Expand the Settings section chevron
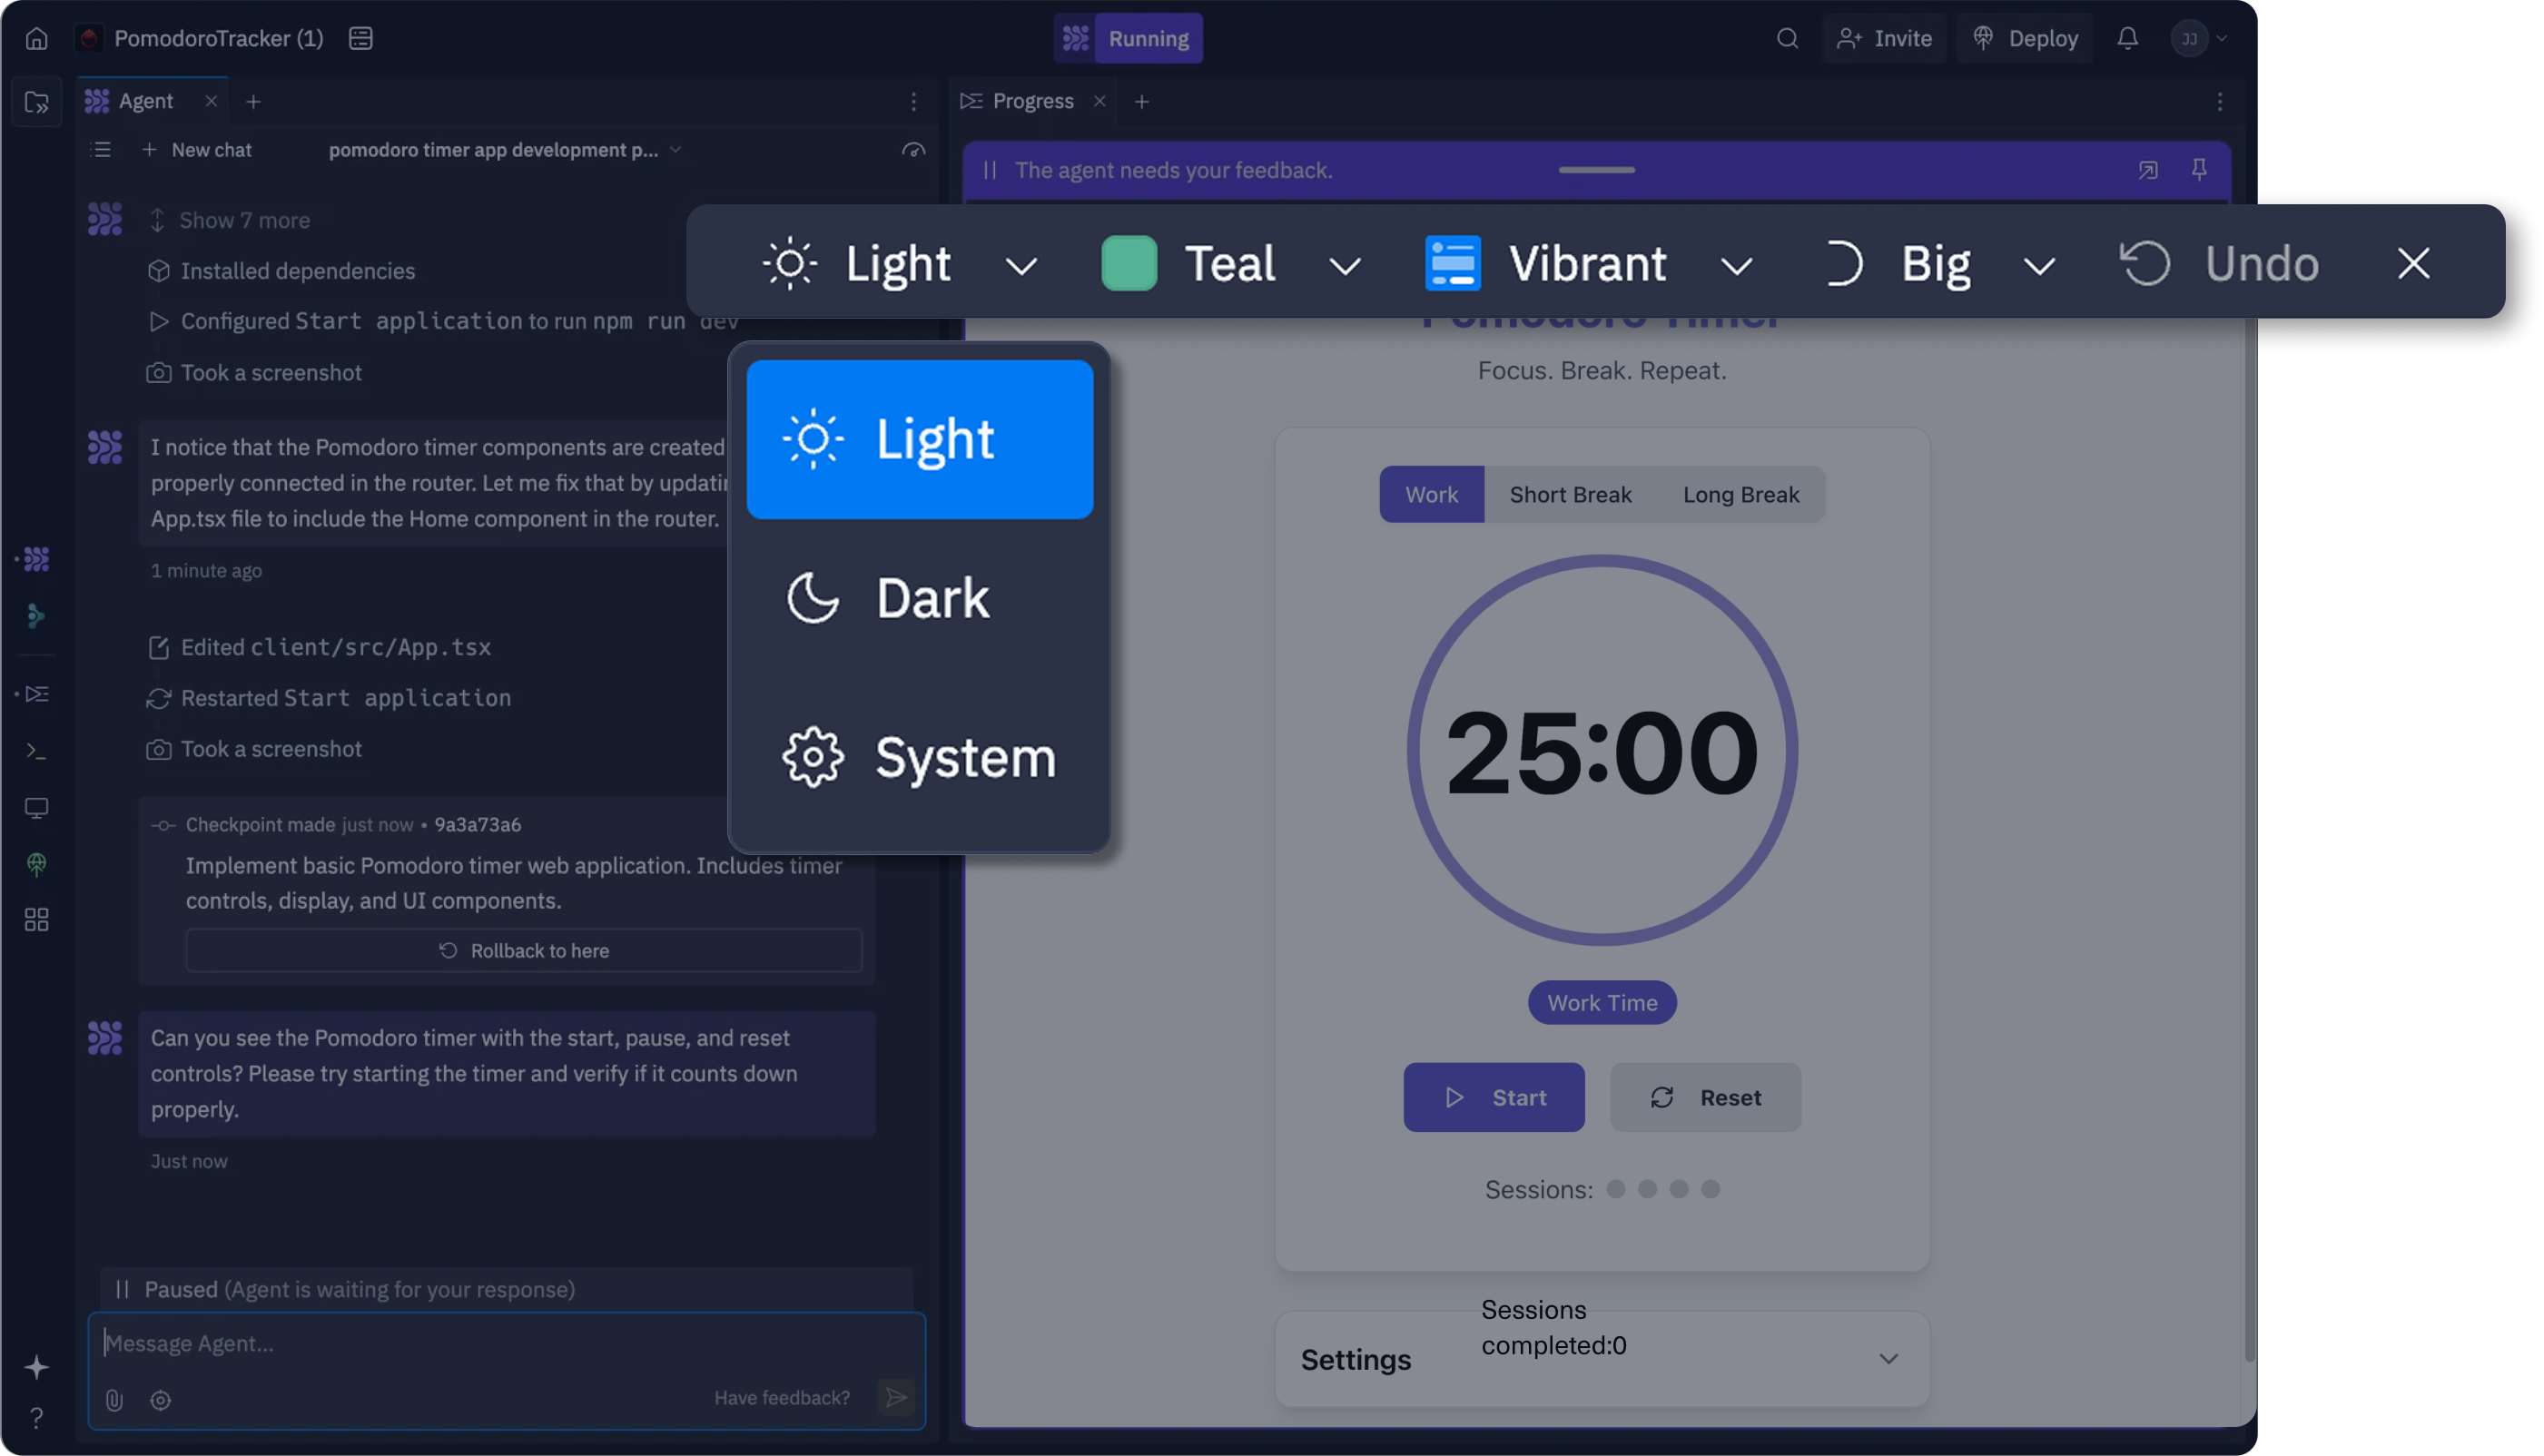The image size is (2544, 1456). (1888, 1359)
